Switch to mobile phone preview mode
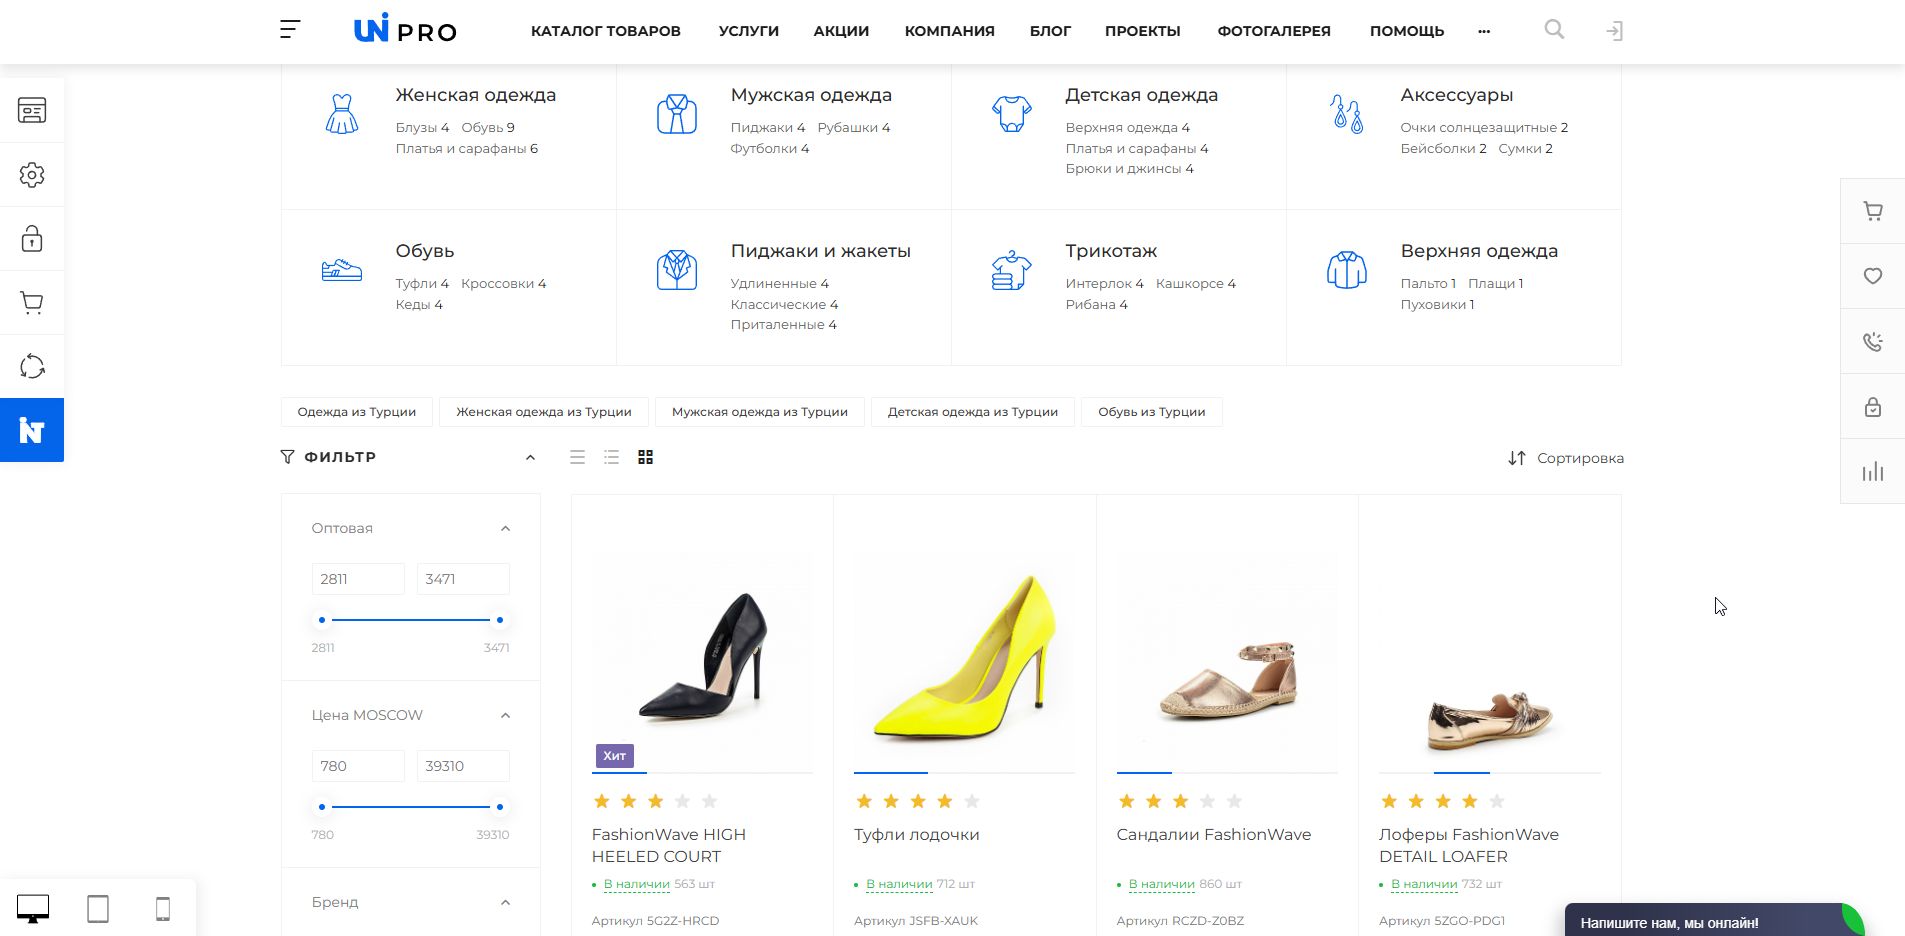1905x936 pixels. click(x=163, y=909)
